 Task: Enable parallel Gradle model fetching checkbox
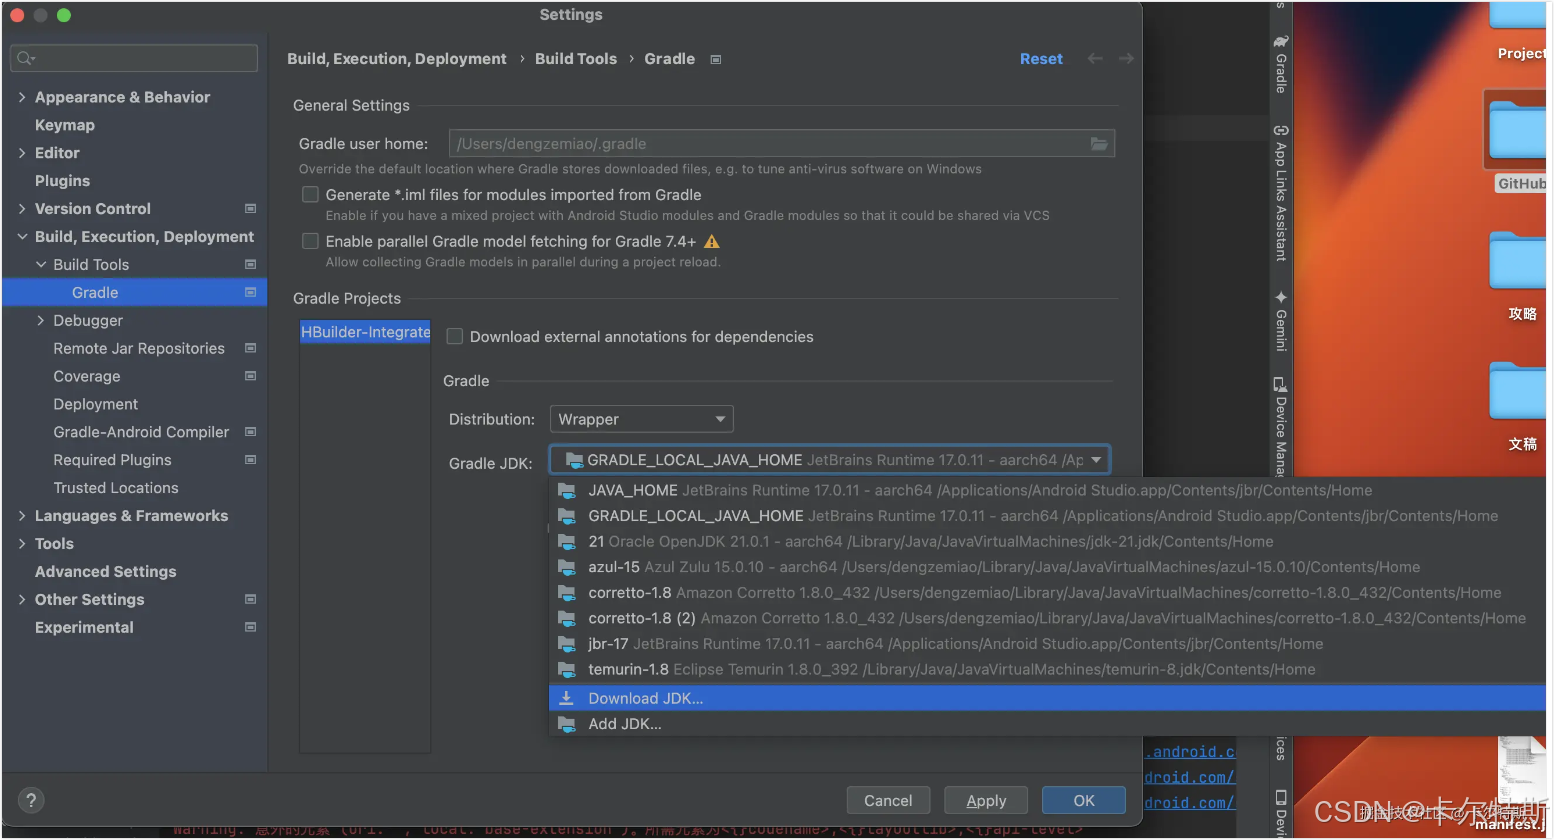[x=311, y=242]
